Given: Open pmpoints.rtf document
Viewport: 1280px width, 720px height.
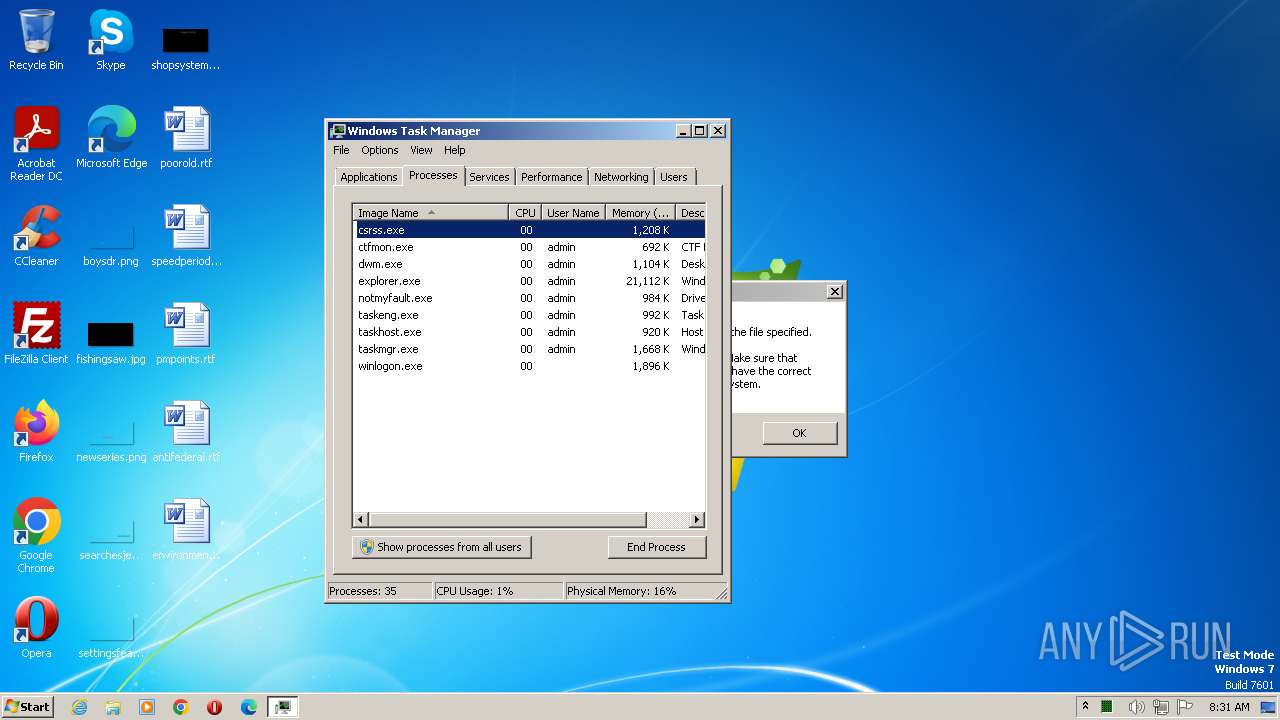Looking at the screenshot, I should pos(186,334).
